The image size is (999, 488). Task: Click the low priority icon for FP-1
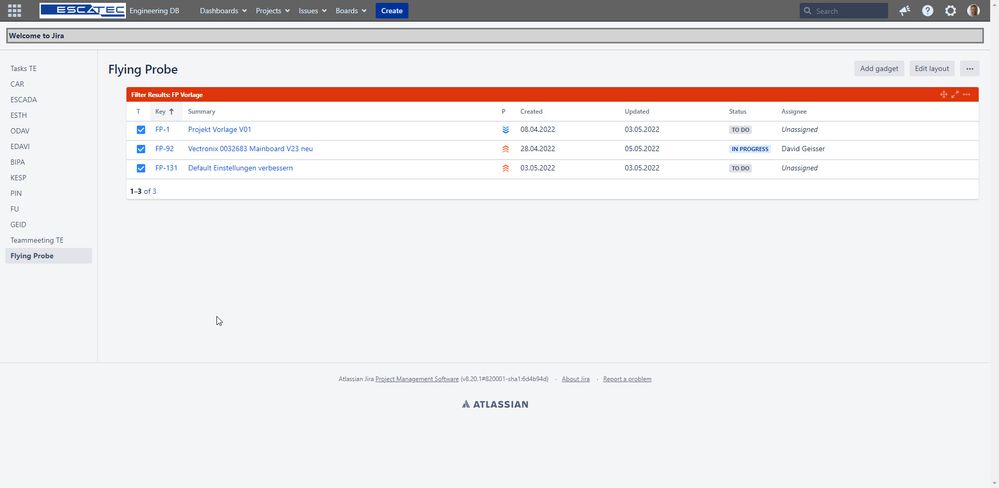tap(505, 129)
